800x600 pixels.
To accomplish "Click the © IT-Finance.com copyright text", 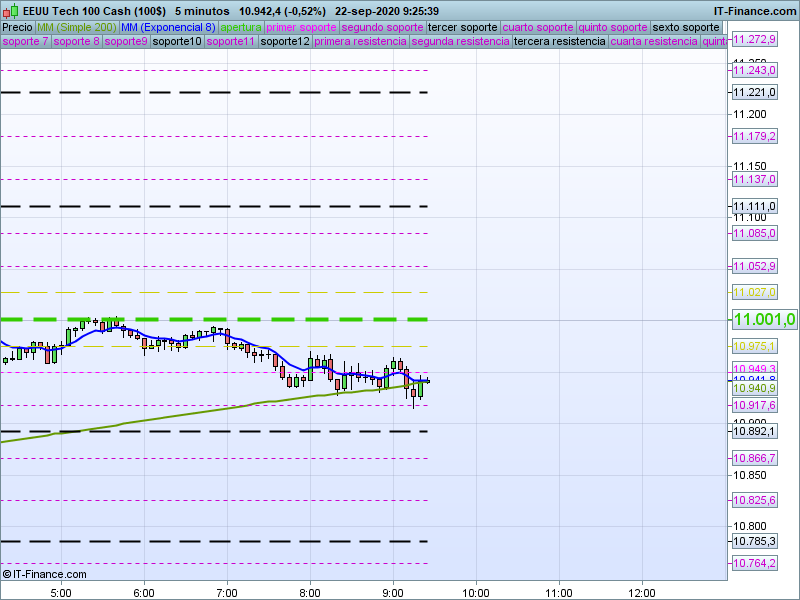I will click(x=45, y=574).
